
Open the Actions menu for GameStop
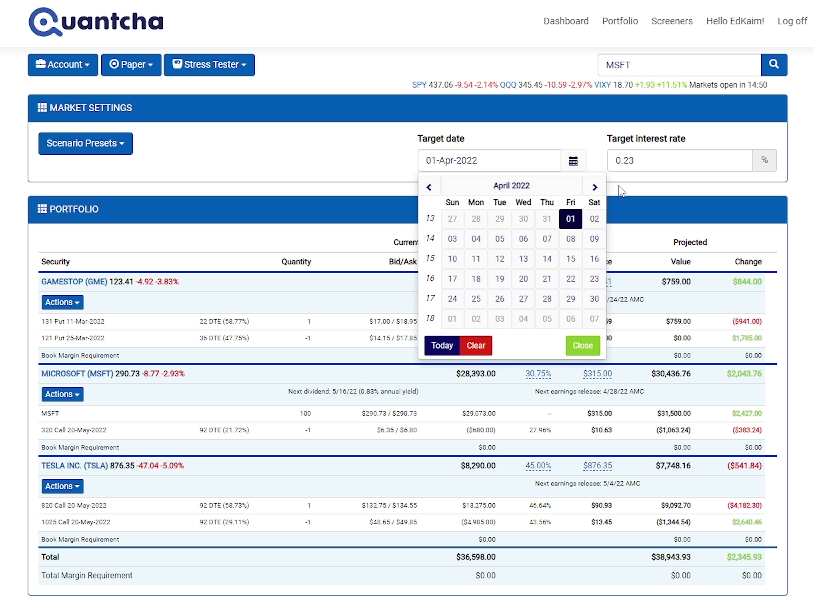[62, 302]
